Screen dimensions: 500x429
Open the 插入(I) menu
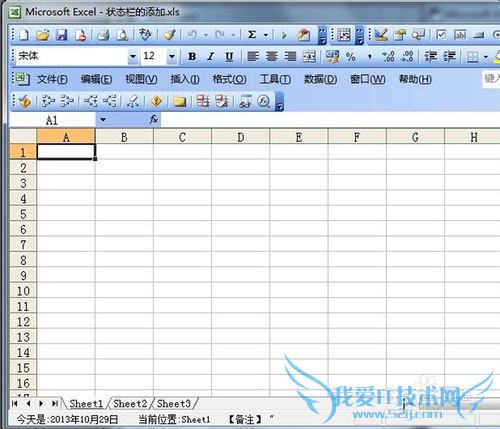tap(185, 79)
